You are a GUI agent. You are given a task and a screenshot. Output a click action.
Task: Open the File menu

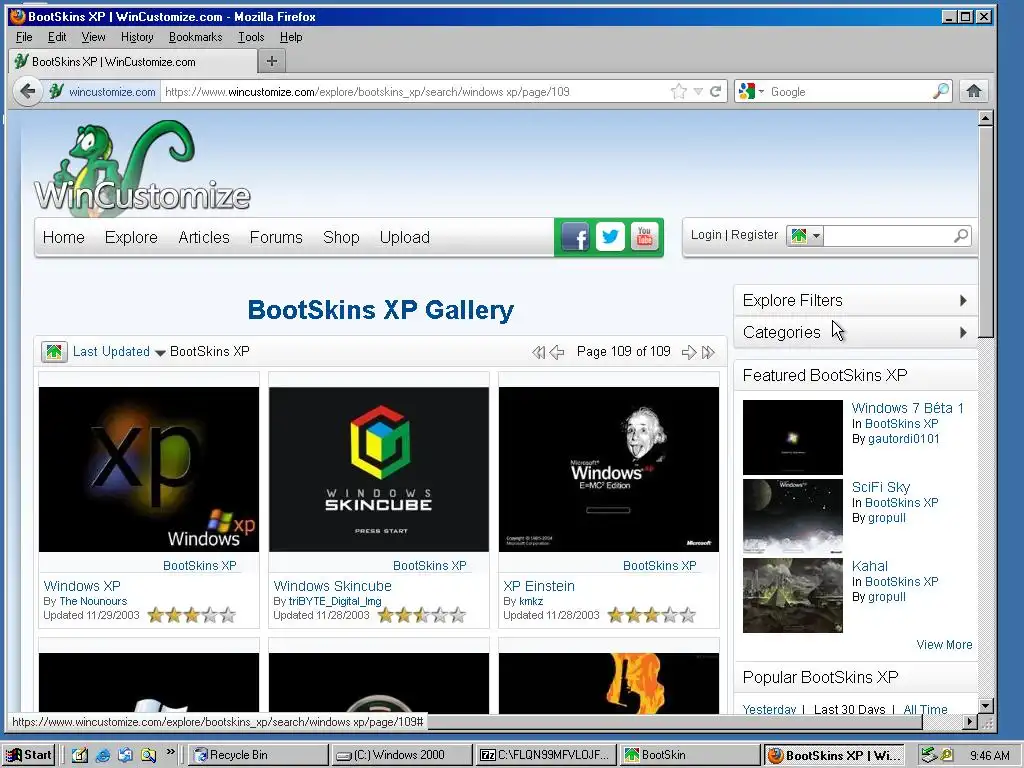tap(24, 37)
